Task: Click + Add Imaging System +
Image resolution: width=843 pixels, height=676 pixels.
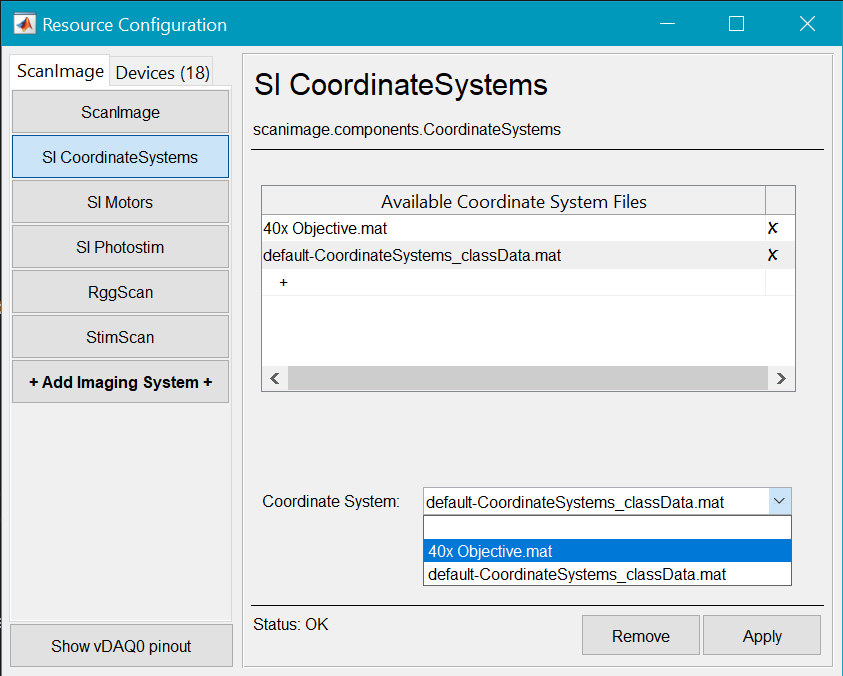Action: pos(120,381)
